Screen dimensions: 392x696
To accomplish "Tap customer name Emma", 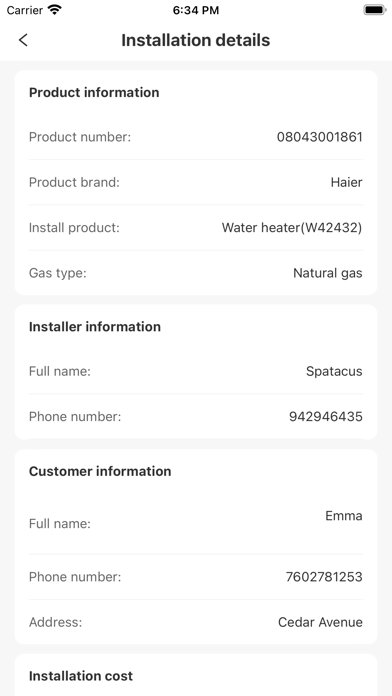I will [x=344, y=516].
